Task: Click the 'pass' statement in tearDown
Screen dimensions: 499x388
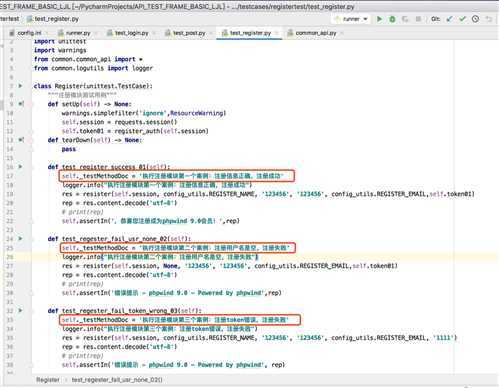Action: [69, 149]
